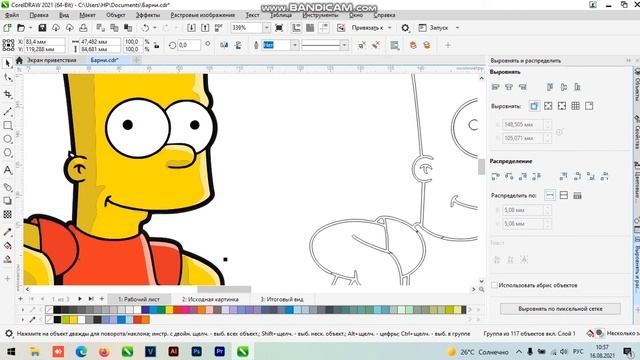The height and width of the screenshot is (360, 640).
Task: Set align to Page Center
Action: 562,106
